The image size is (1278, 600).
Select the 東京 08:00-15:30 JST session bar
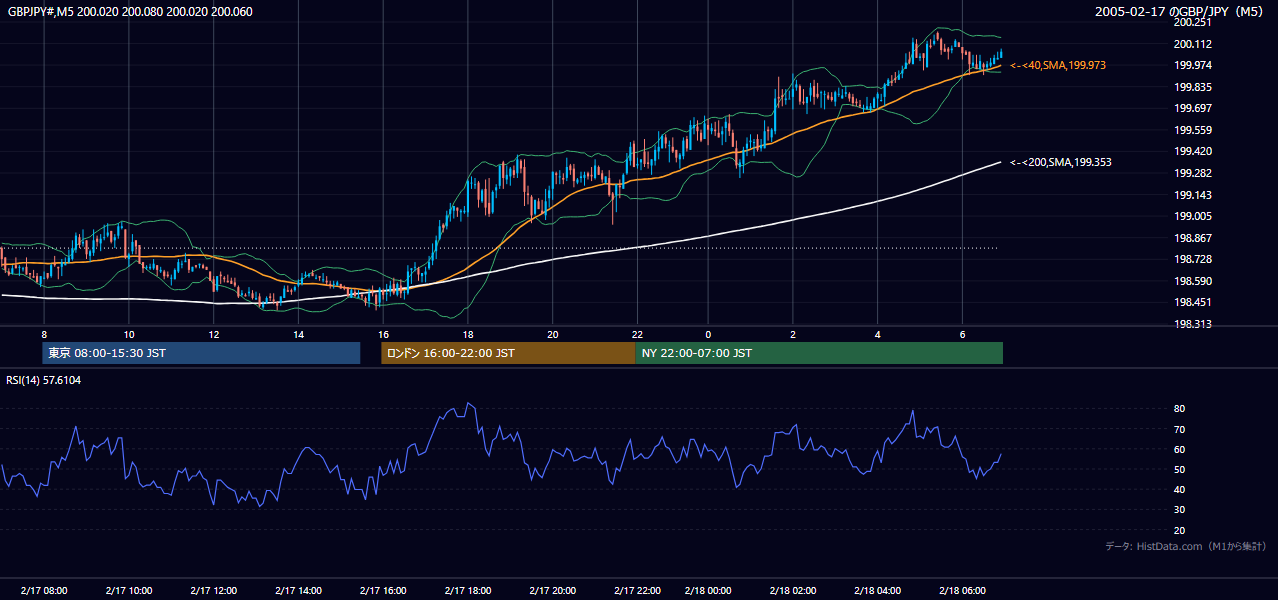click(x=201, y=353)
